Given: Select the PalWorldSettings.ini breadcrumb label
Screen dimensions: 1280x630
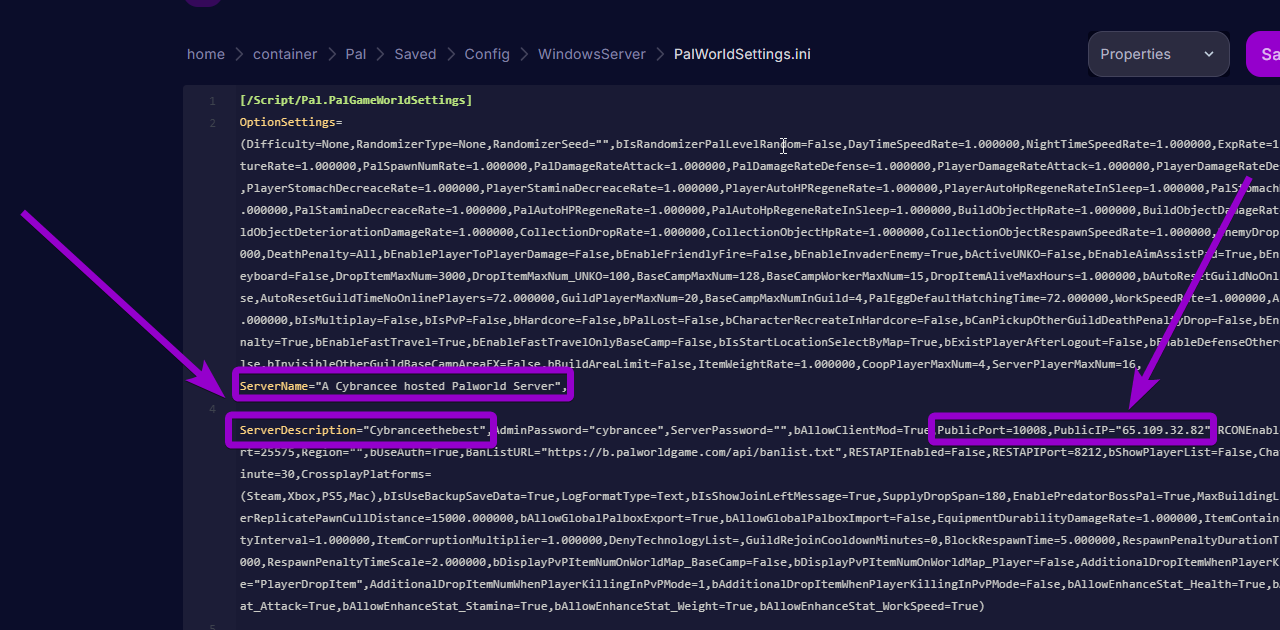Looking at the screenshot, I should (x=742, y=54).
